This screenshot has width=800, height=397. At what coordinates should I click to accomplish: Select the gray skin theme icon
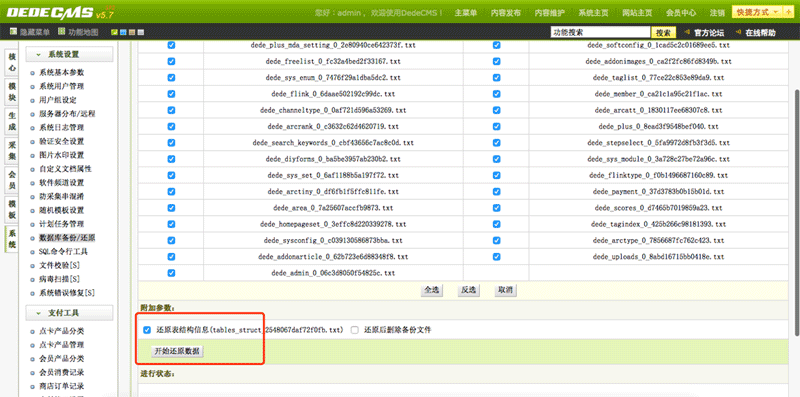pyautogui.click(x=140, y=33)
